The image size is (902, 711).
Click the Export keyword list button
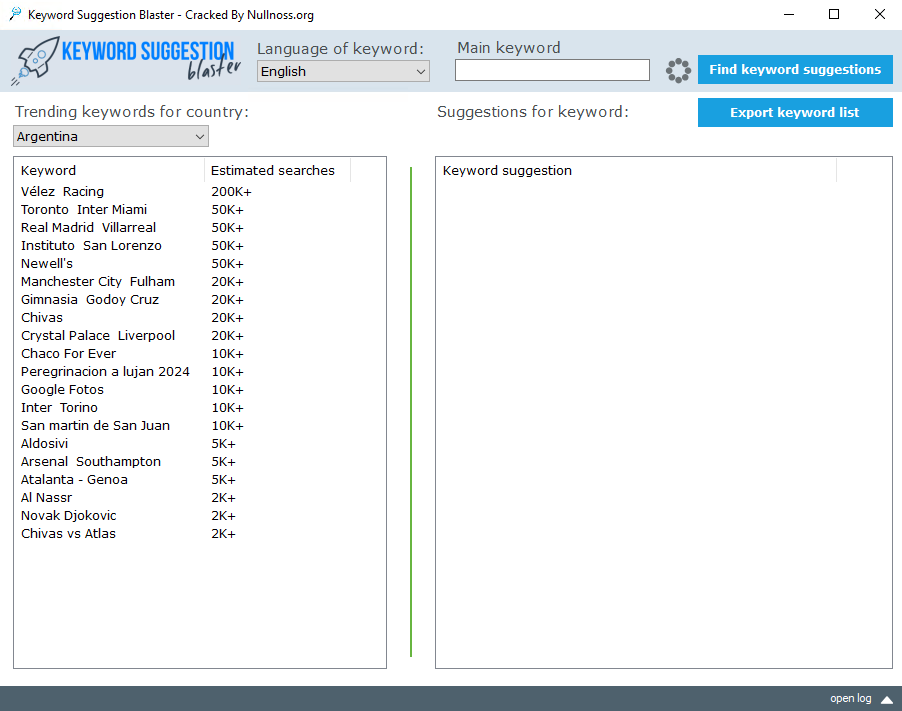click(x=795, y=112)
